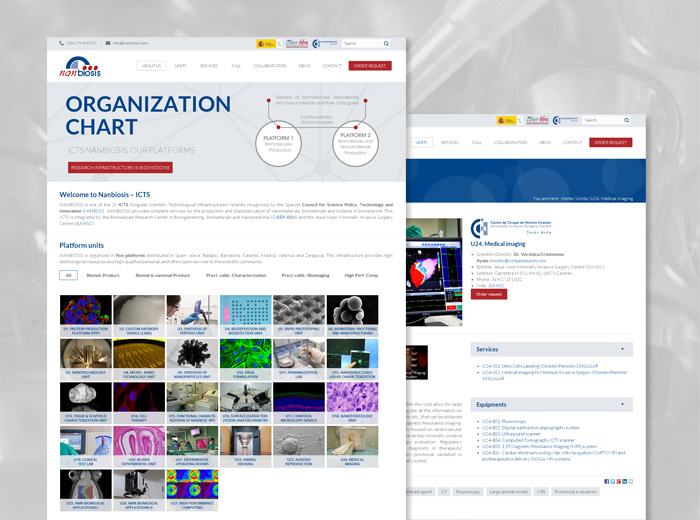Open the U3 Synthesis of Peptides thumbnail

(192, 316)
